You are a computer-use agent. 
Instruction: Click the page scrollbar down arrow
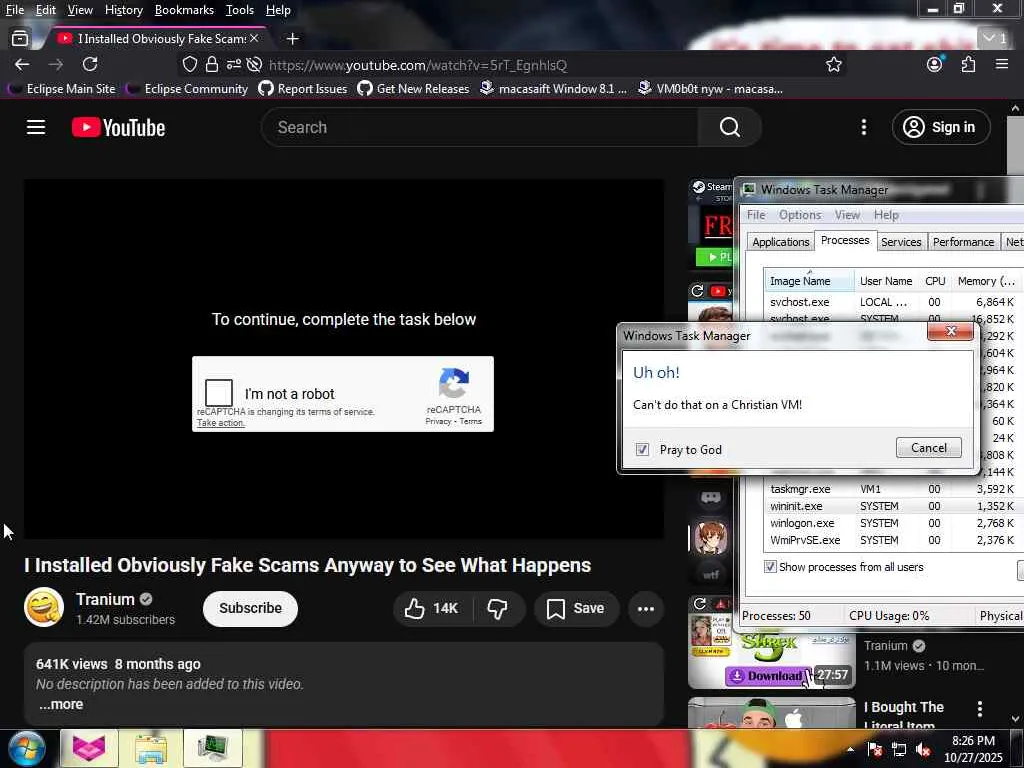point(1015,720)
